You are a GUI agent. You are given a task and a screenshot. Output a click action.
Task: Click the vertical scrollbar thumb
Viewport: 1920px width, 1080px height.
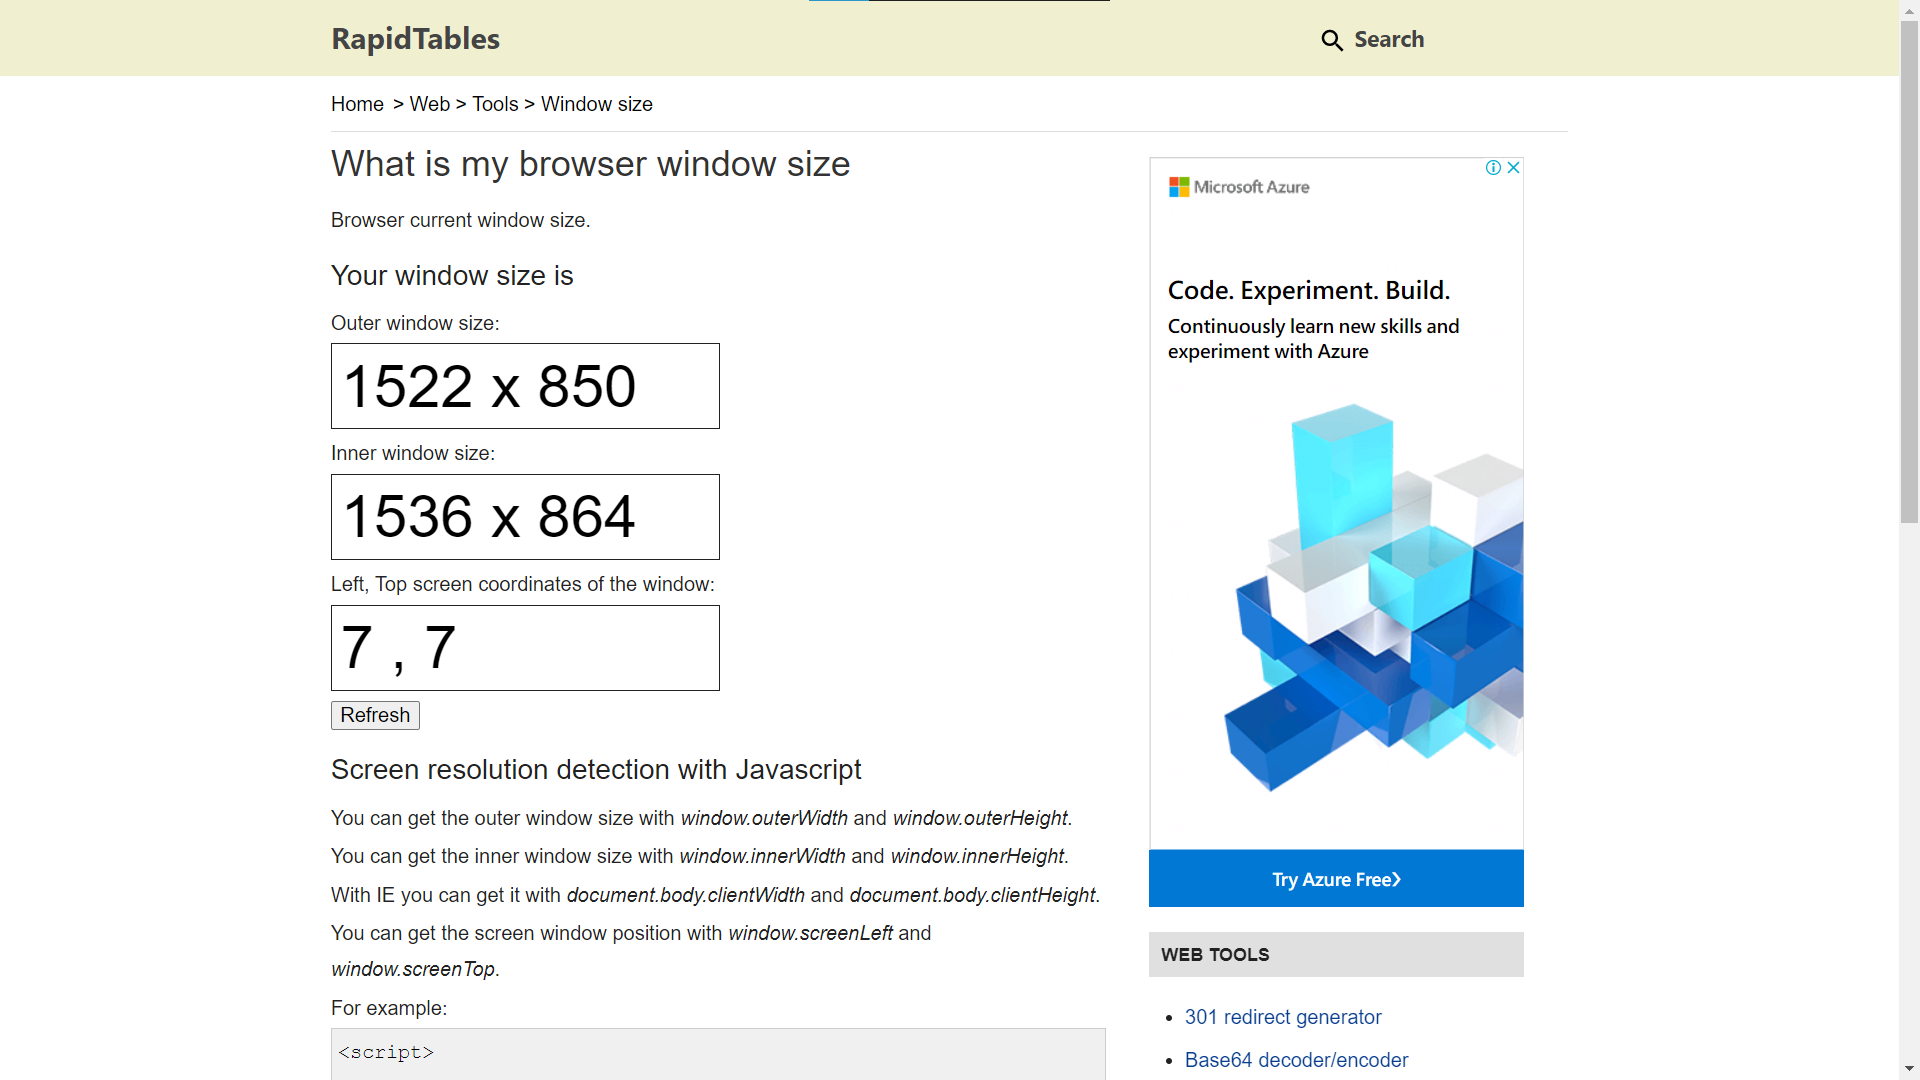(x=1909, y=270)
